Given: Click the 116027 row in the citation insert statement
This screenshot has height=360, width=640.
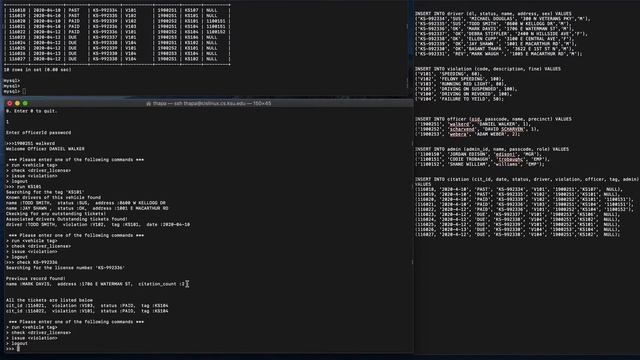Looking at the screenshot, I should (x=518, y=235).
